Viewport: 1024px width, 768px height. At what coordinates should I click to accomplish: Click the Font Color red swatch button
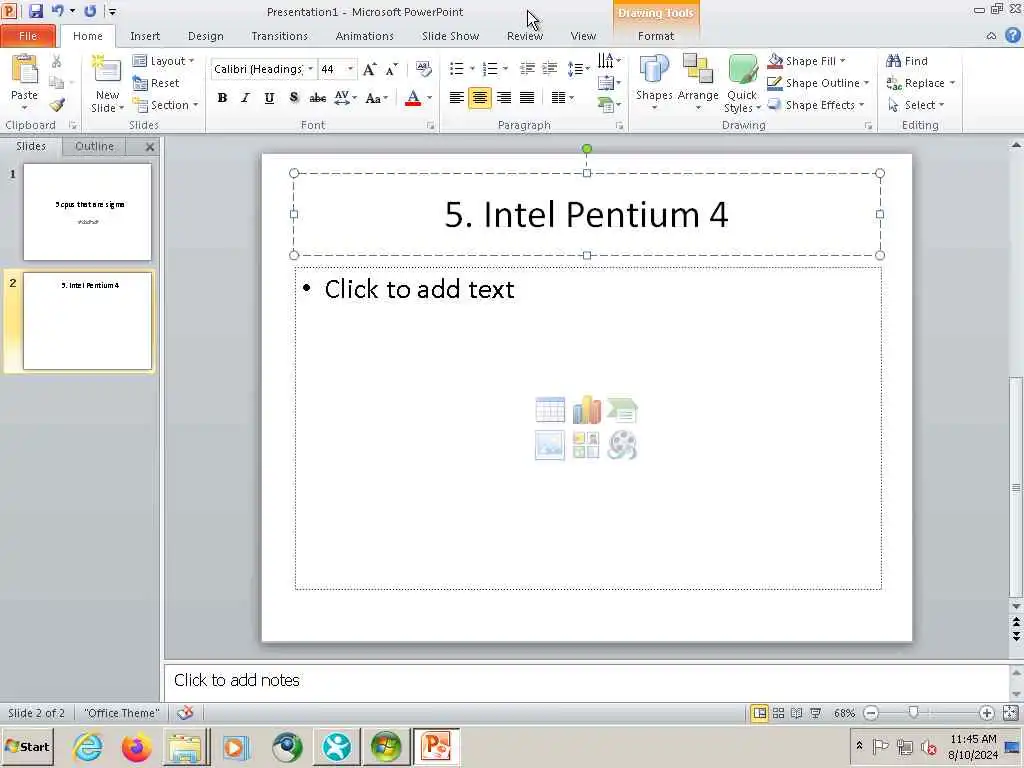pos(413,98)
